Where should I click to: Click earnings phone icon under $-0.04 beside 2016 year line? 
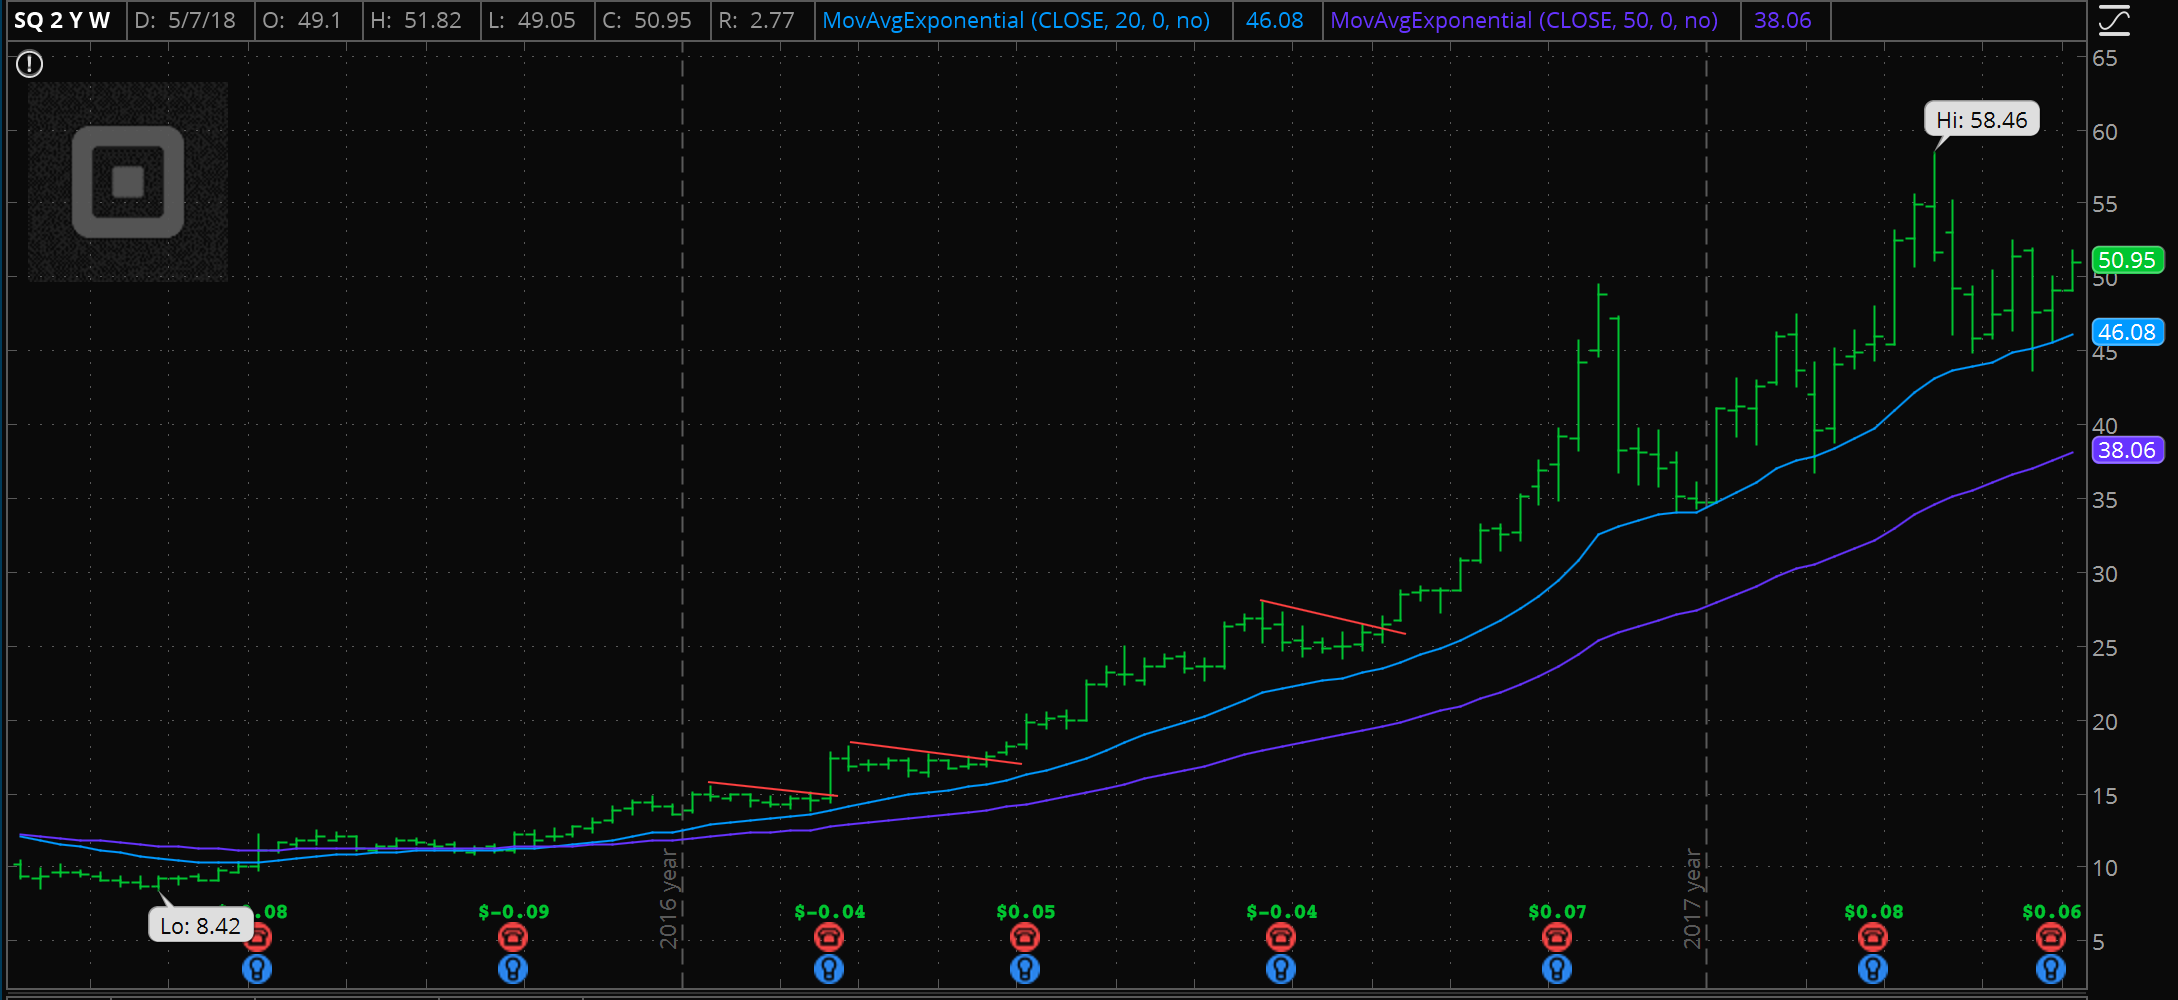coord(829,937)
